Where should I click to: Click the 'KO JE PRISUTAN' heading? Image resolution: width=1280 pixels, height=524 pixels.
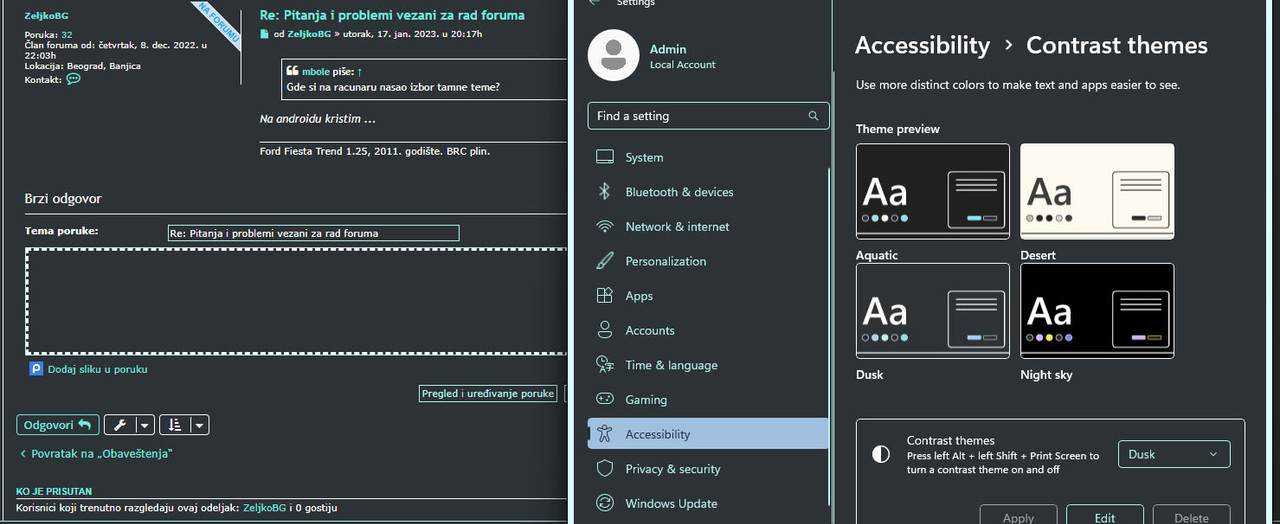tap(54, 492)
